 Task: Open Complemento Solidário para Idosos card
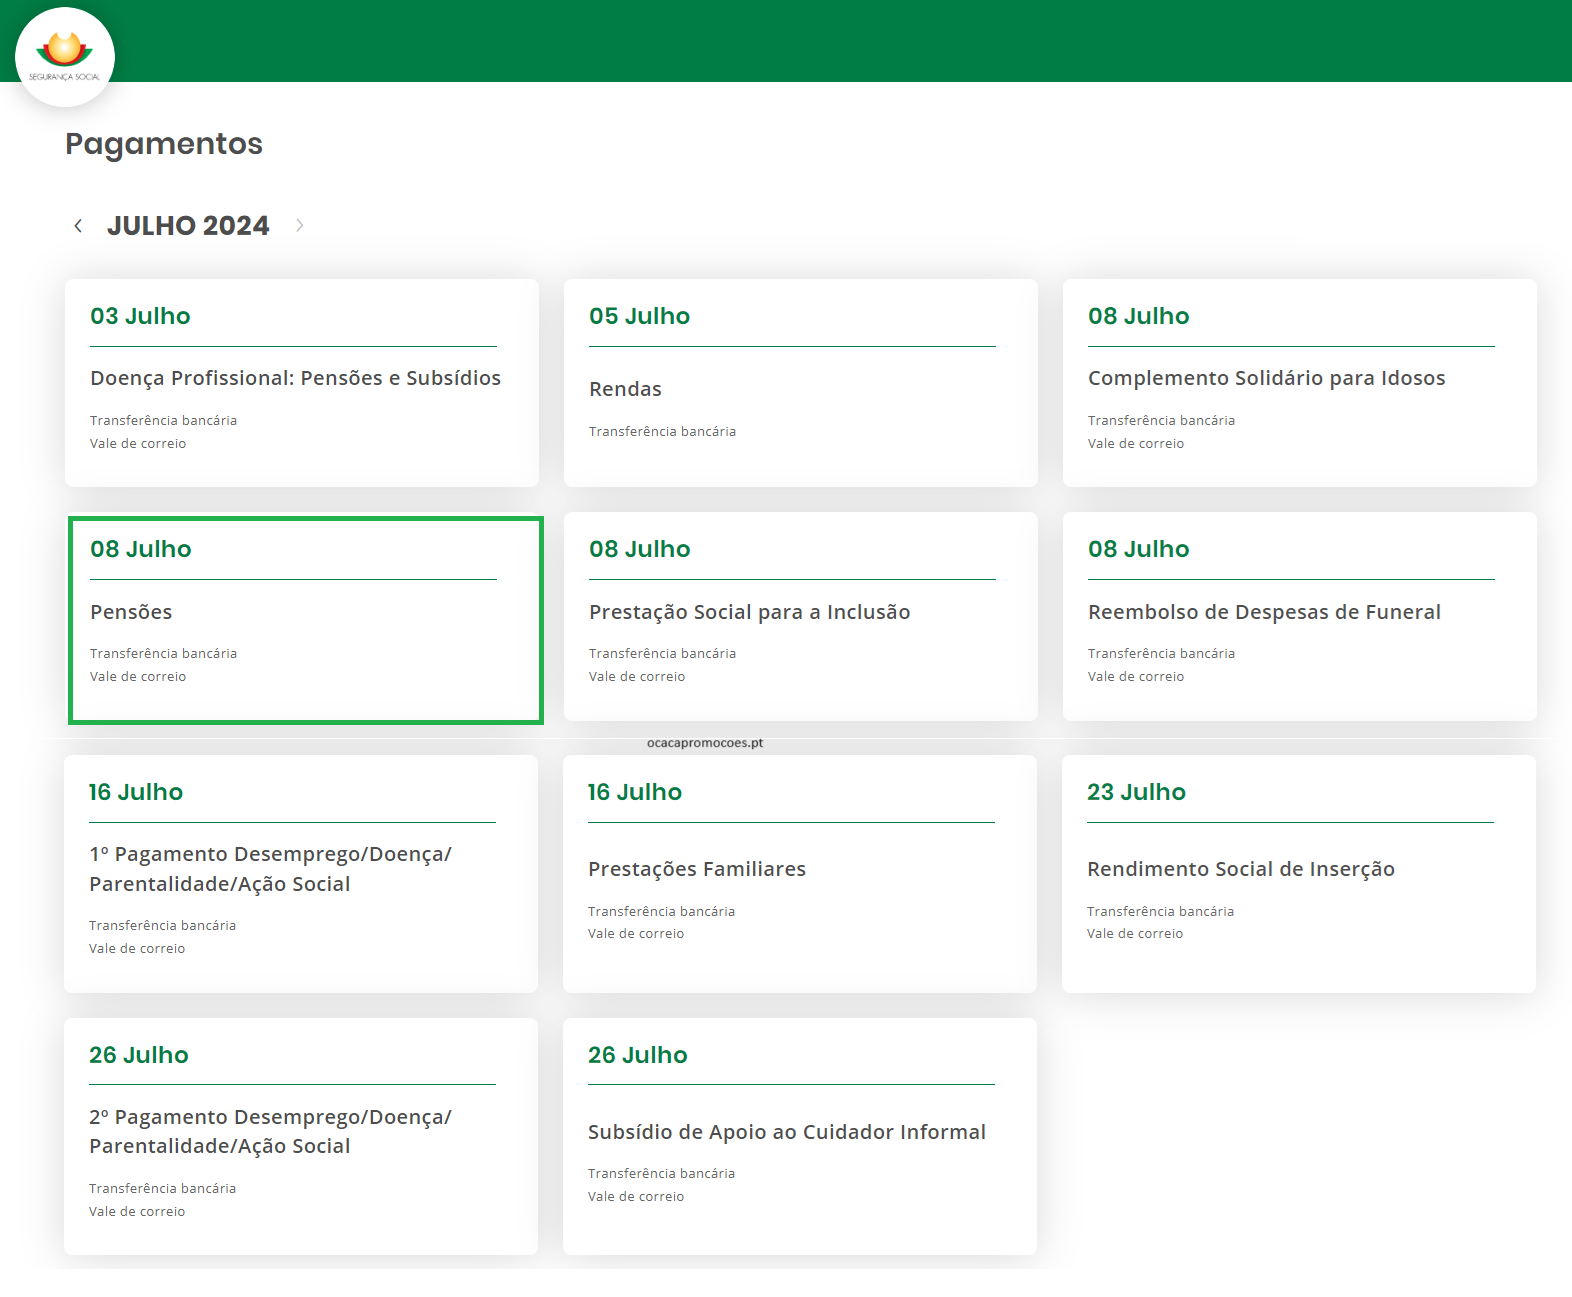tap(1266, 379)
